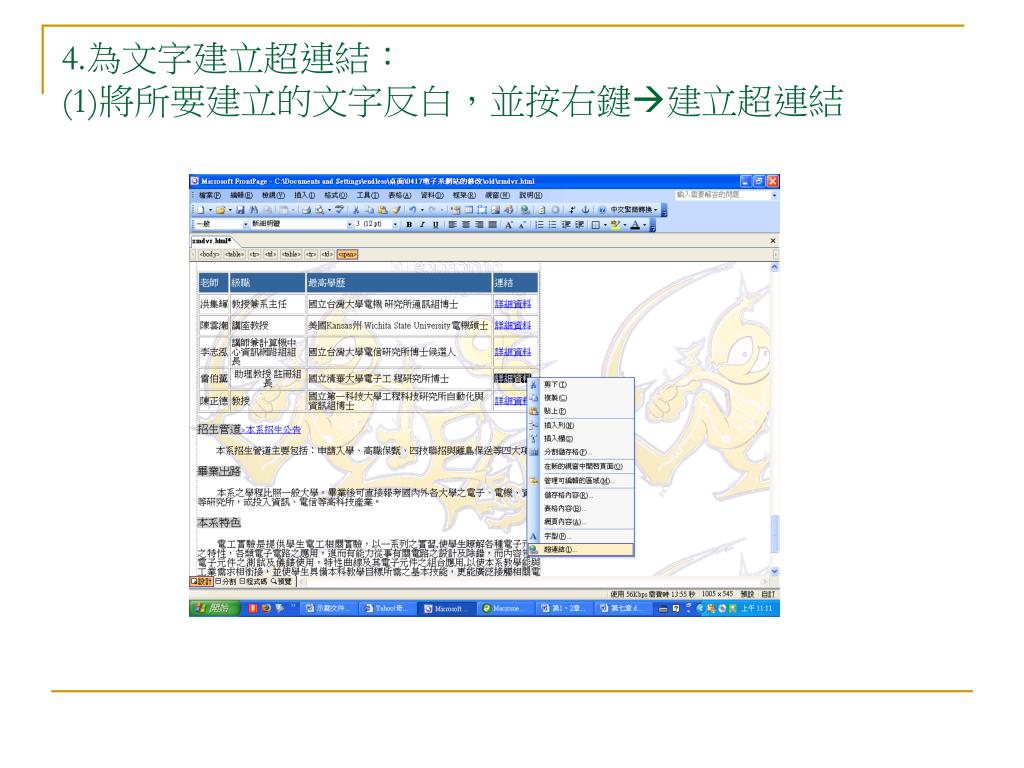Screen dimensions: 1024x768
Task: Click 詳細資料 link in 陳震潮 row
Action: click(x=513, y=325)
